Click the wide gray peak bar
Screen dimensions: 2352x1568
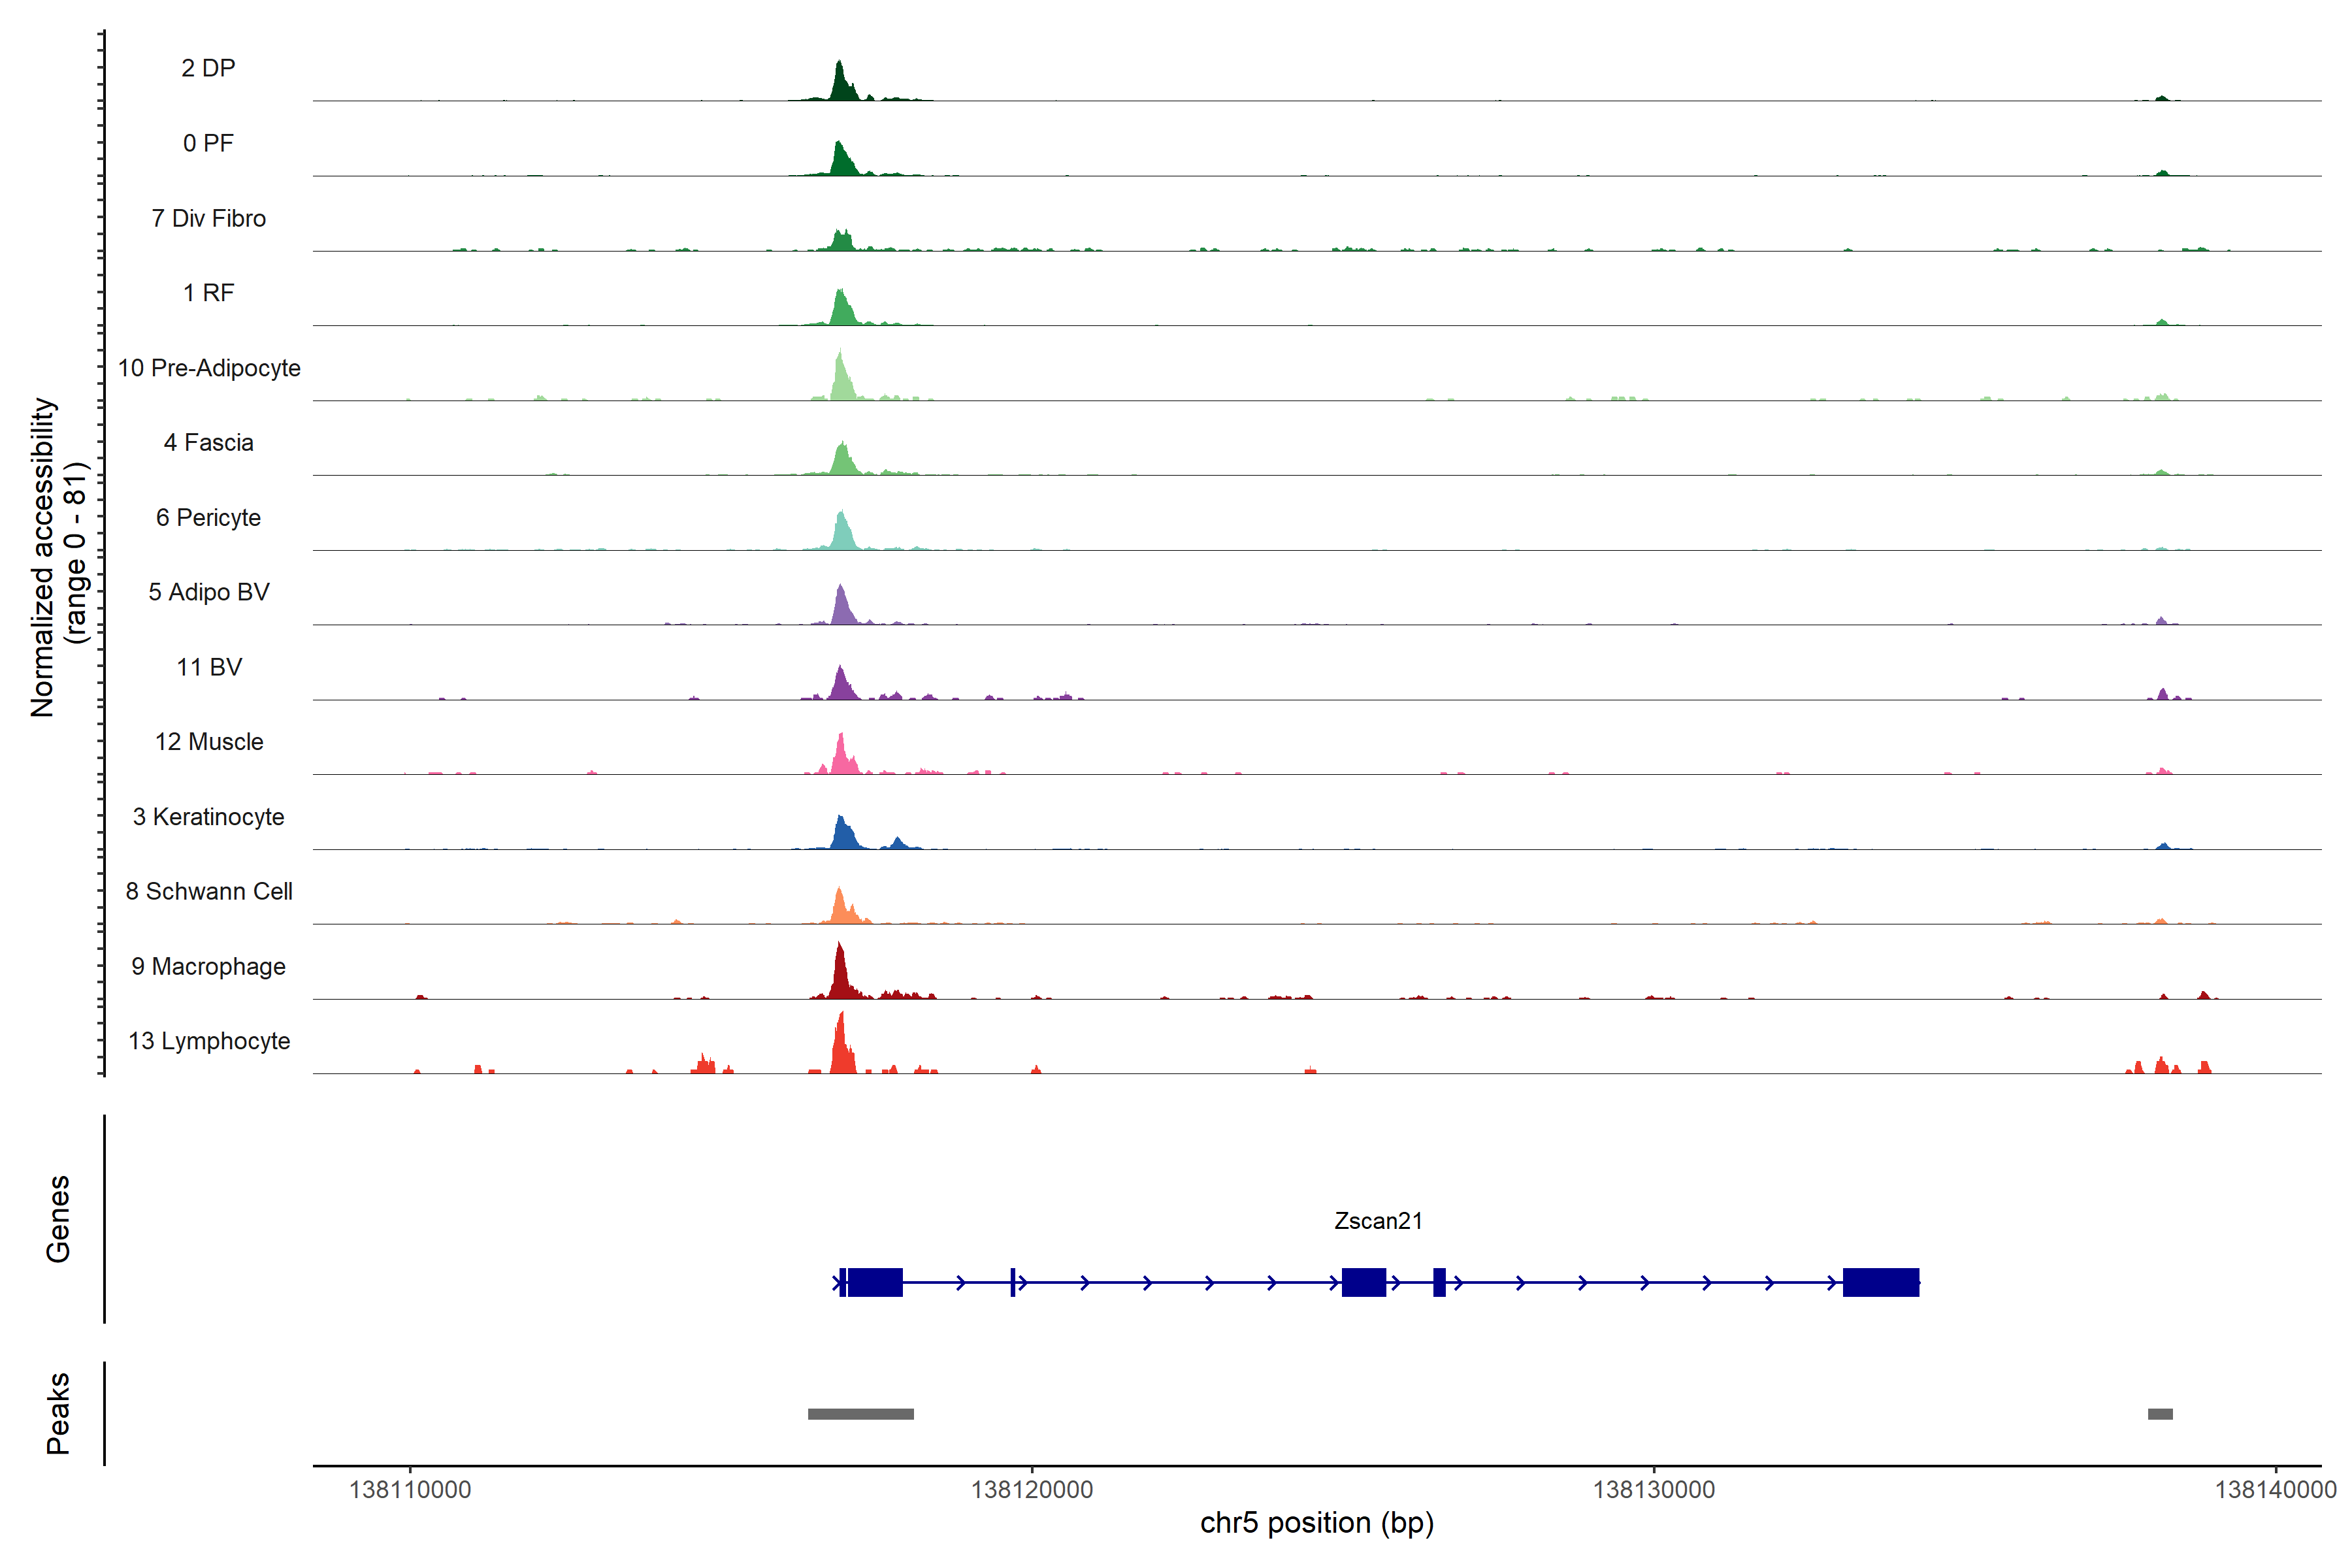point(860,1414)
